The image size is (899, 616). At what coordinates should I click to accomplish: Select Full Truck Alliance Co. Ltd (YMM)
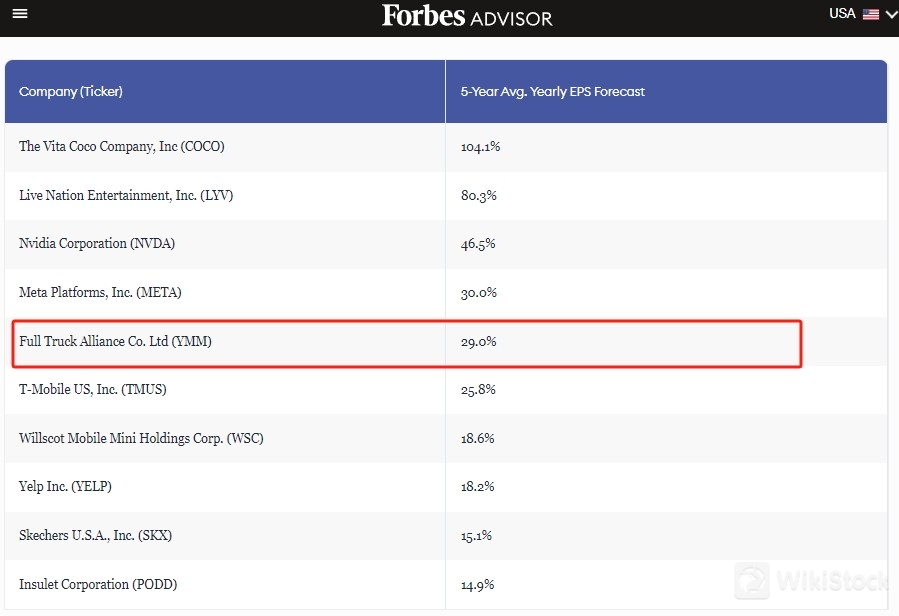pyautogui.click(x=116, y=342)
